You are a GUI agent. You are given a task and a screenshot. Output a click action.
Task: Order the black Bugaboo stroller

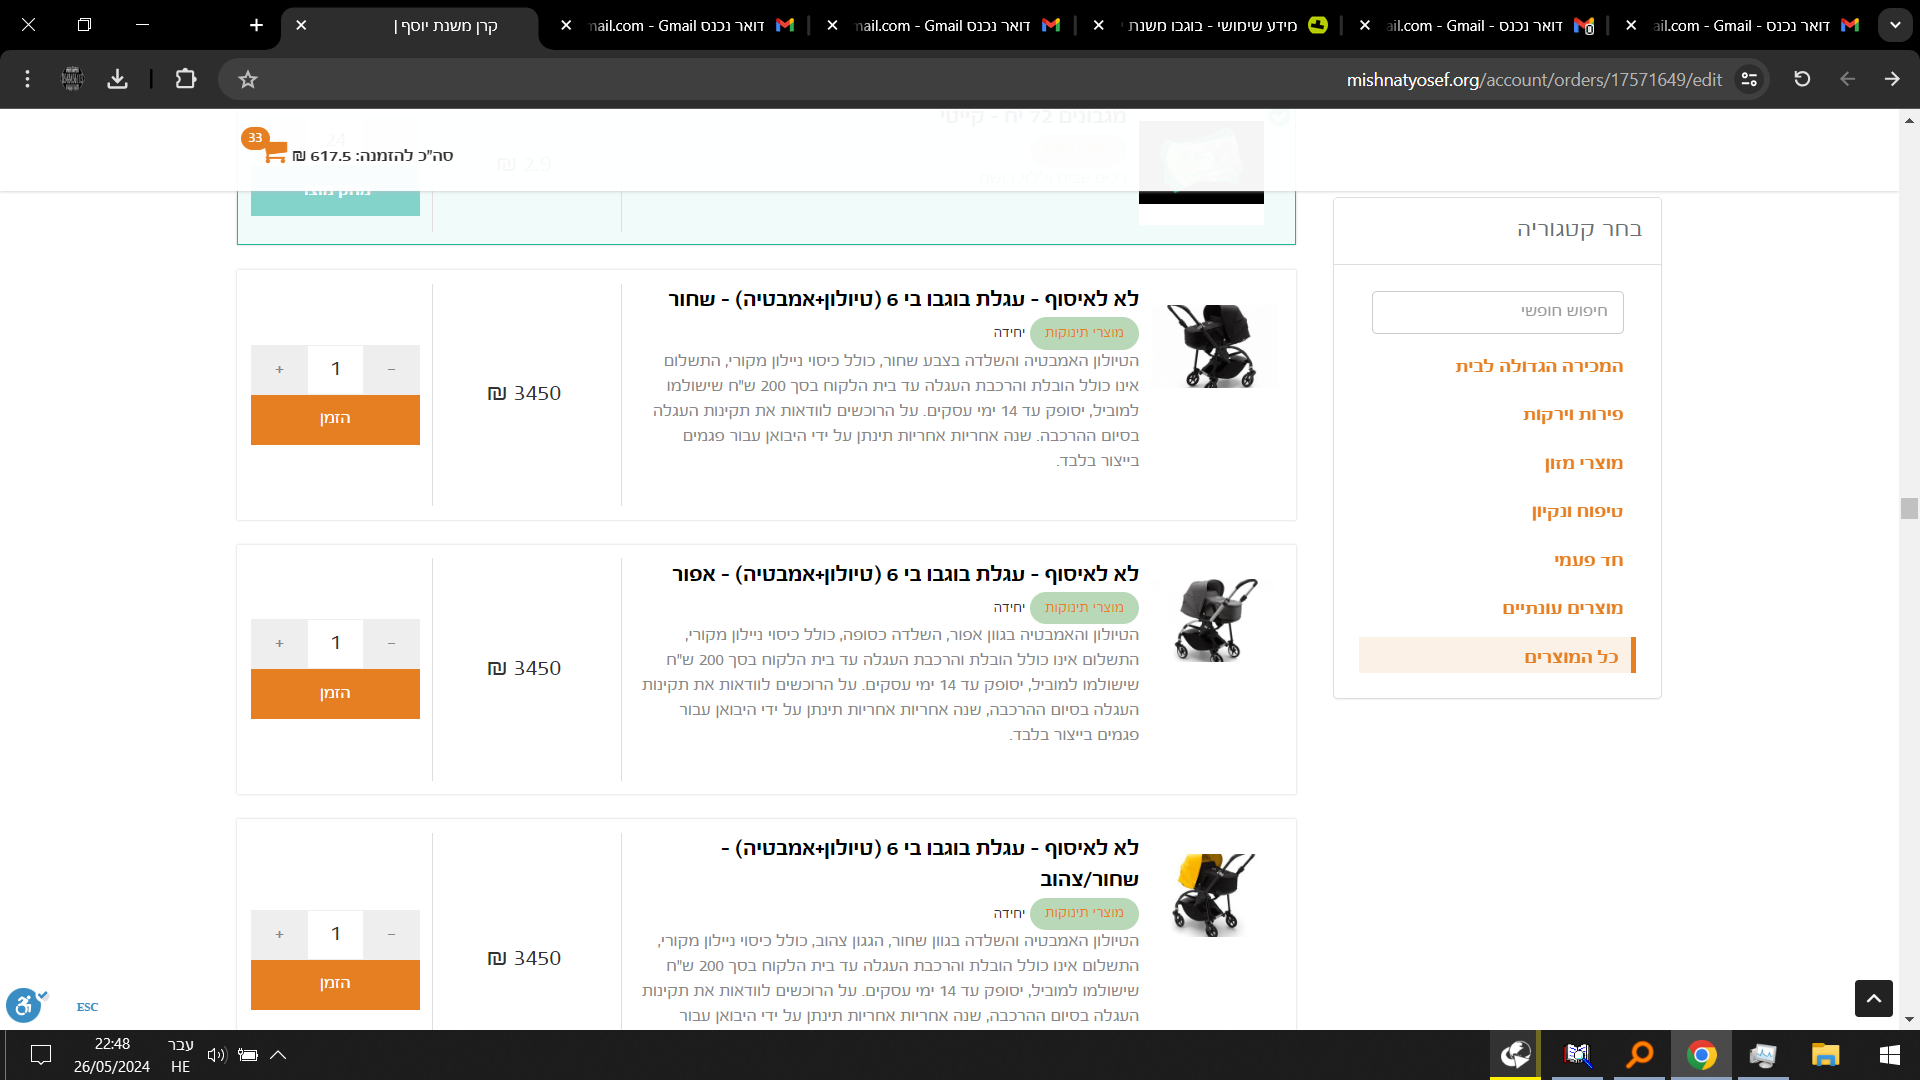[335, 419]
